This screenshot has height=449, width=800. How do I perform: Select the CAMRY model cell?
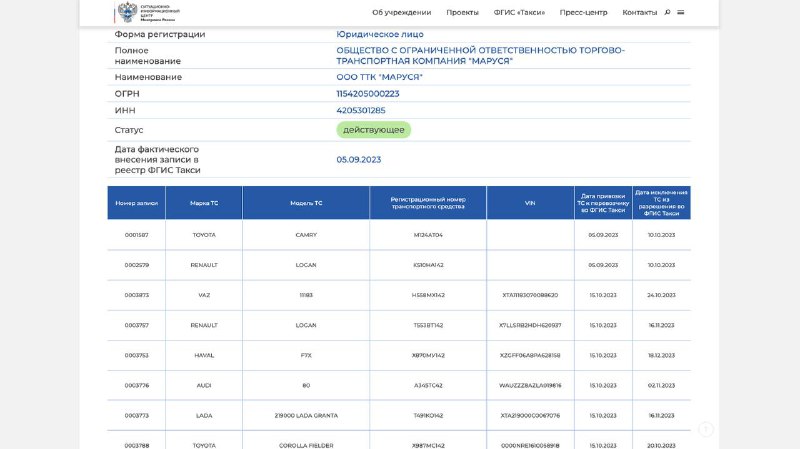point(306,235)
